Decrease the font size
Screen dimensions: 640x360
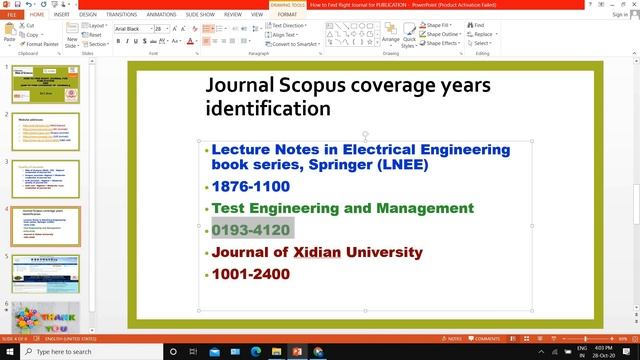point(183,29)
